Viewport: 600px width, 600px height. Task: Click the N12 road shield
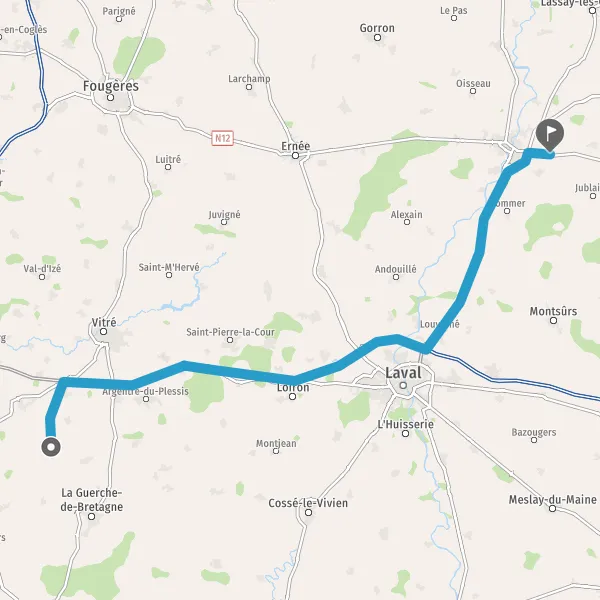click(222, 138)
